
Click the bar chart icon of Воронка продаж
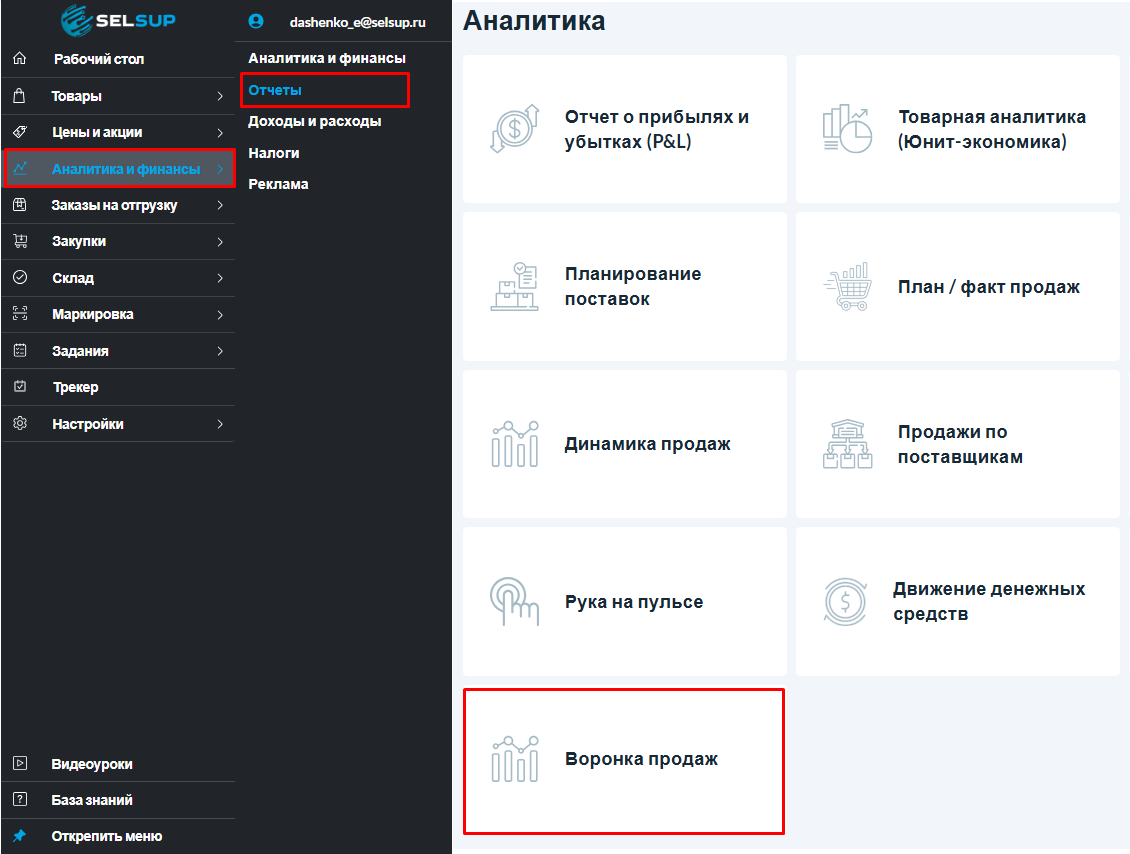pyautogui.click(x=515, y=759)
